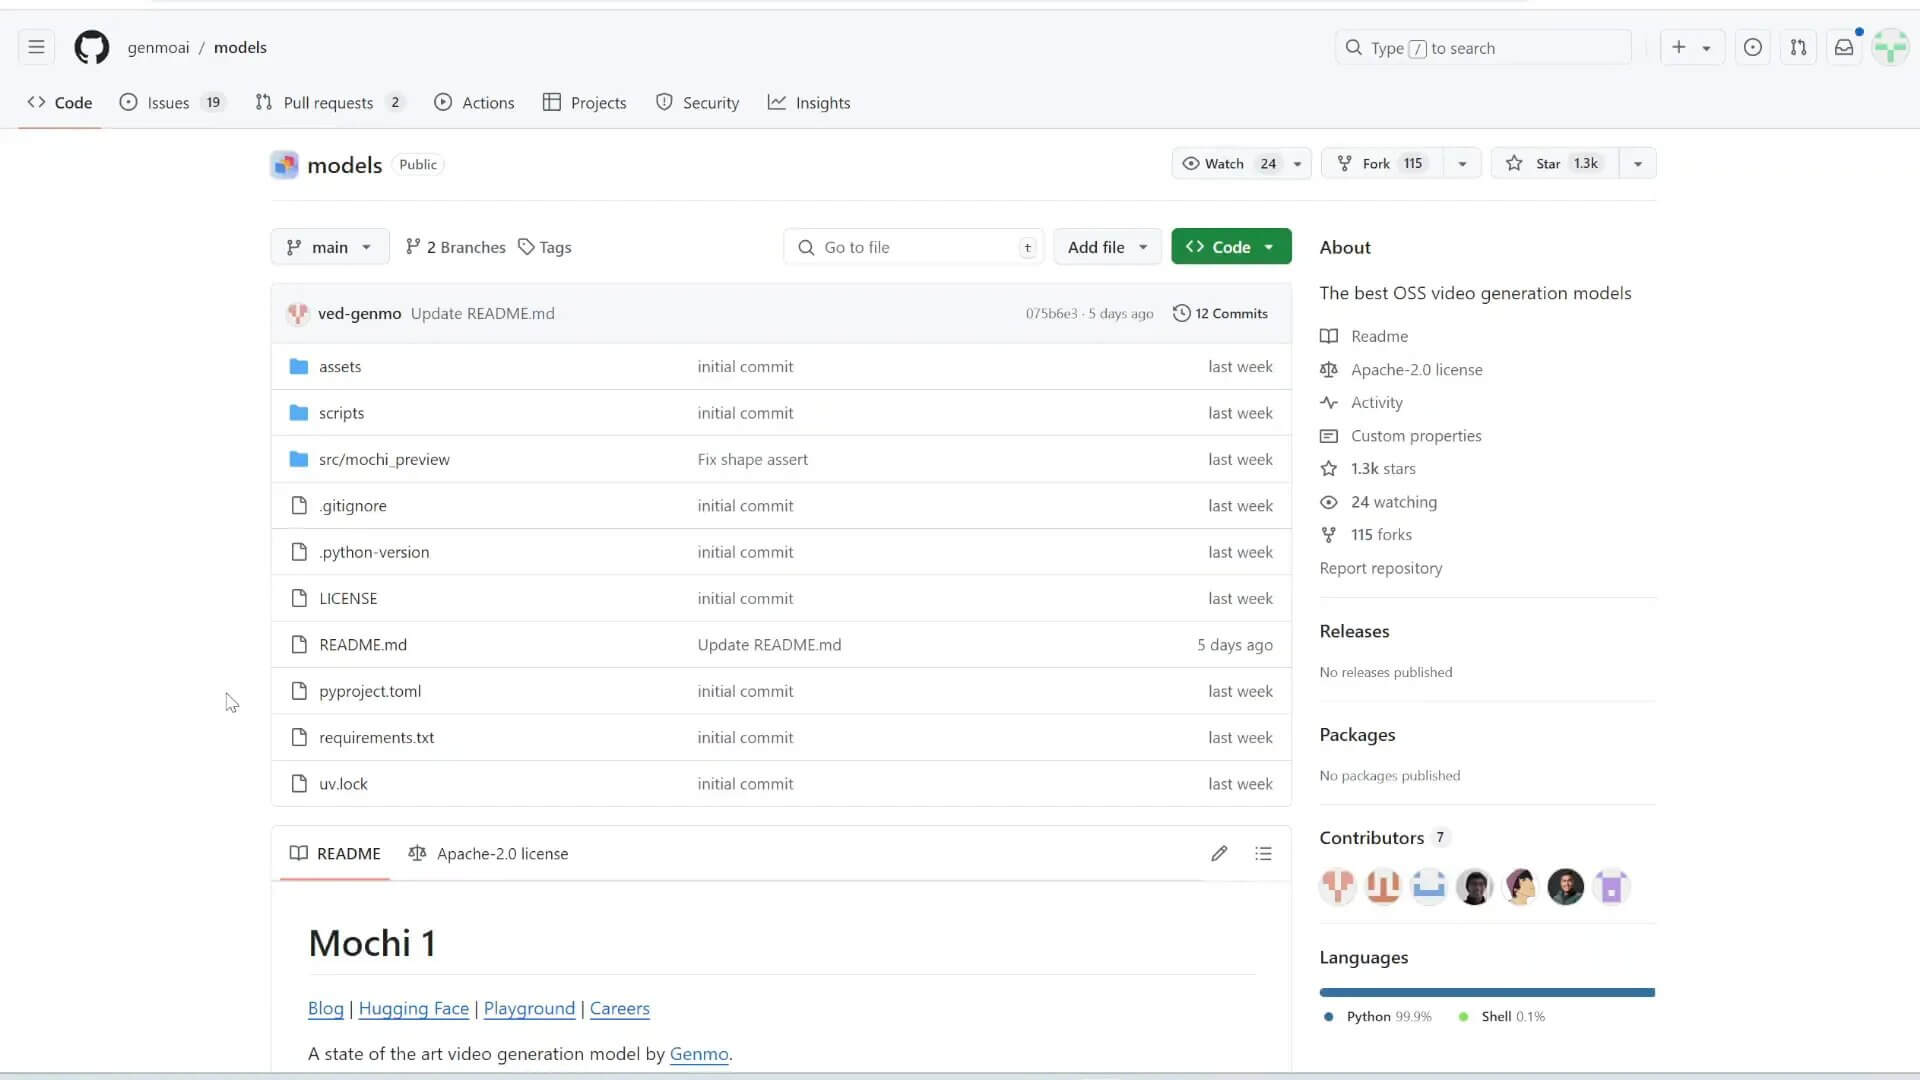Switch to the Insights tab
Screen dimensions: 1920x1080
[x=809, y=102]
